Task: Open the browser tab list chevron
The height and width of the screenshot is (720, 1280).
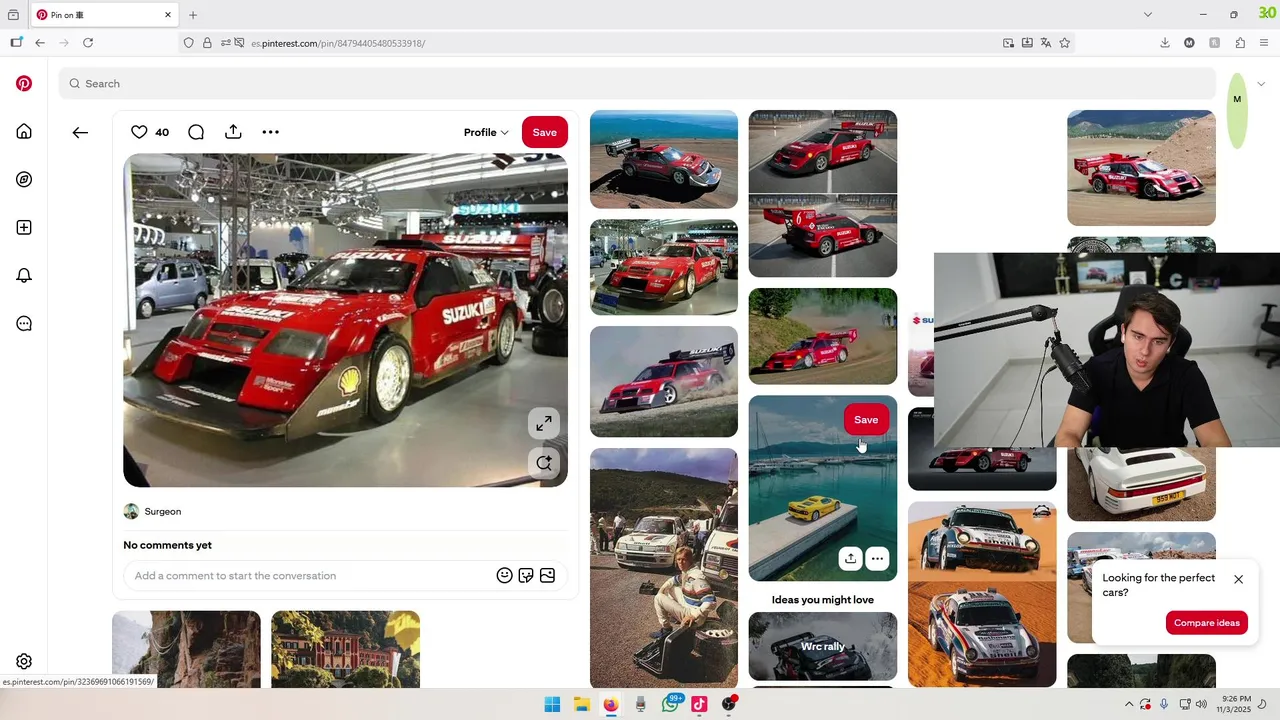Action: (1148, 15)
